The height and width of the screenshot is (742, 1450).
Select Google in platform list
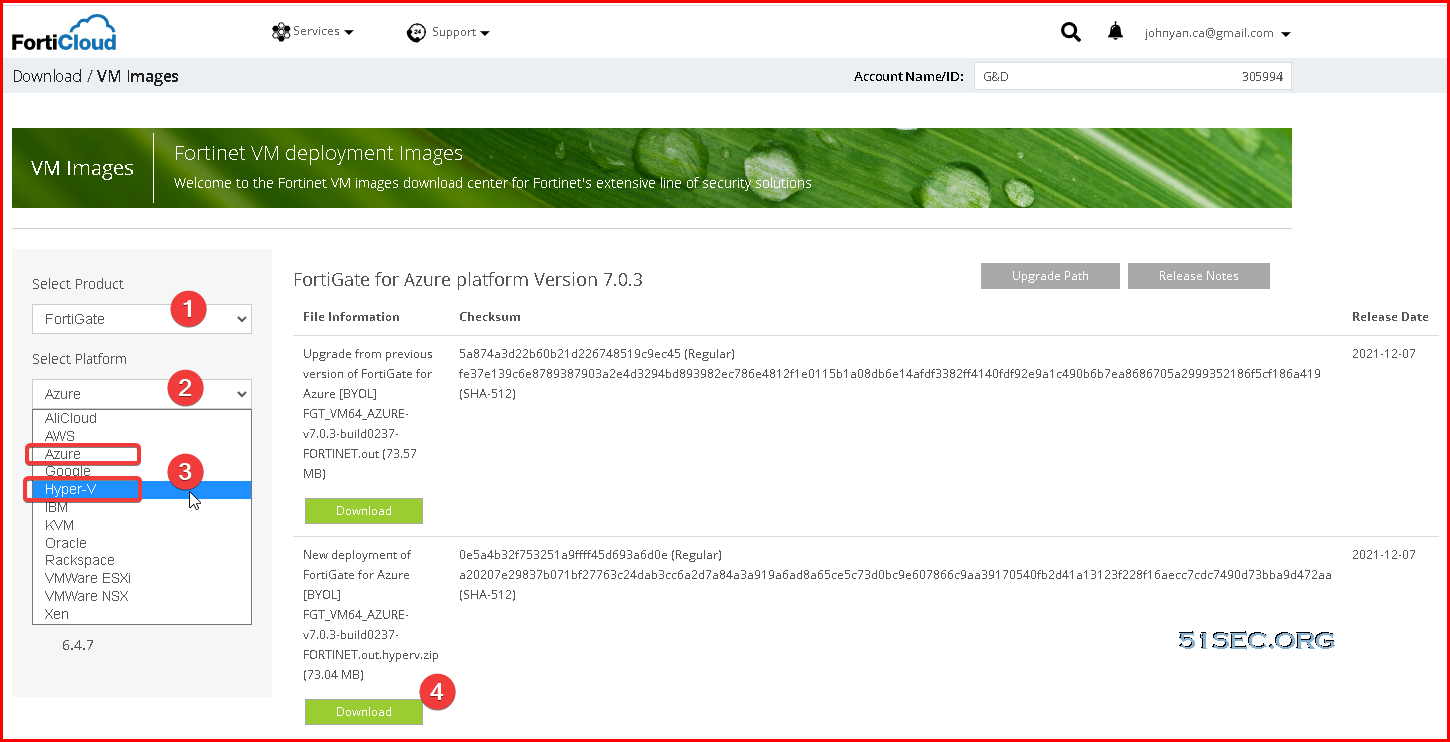[142, 471]
